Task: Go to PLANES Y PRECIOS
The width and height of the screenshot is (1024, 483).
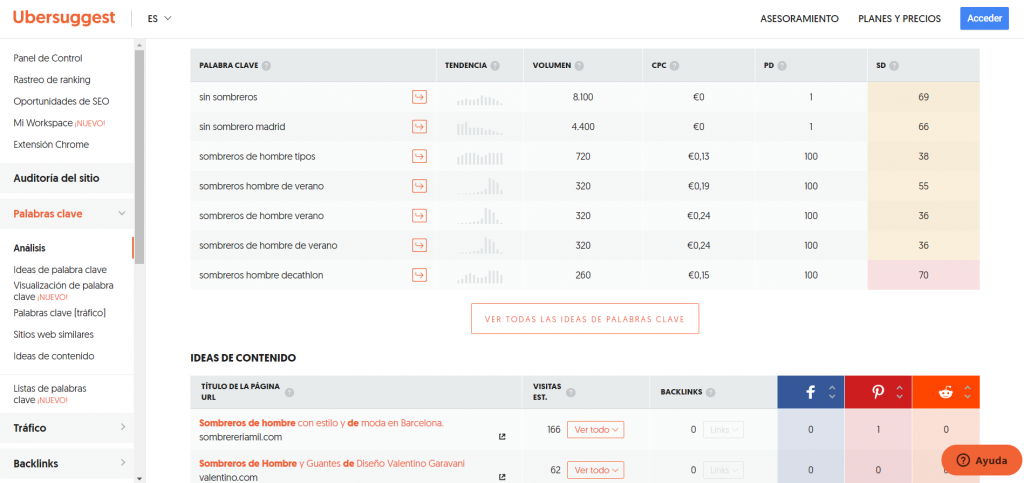Action: click(899, 19)
